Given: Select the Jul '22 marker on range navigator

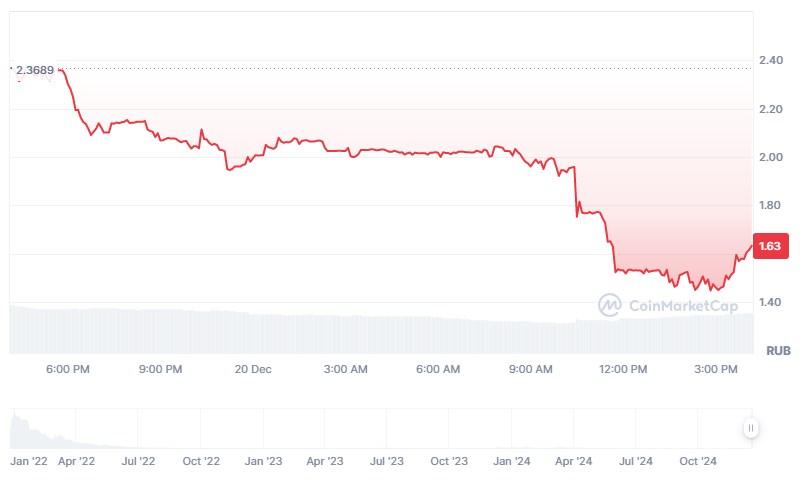Looking at the screenshot, I should click(x=138, y=461).
